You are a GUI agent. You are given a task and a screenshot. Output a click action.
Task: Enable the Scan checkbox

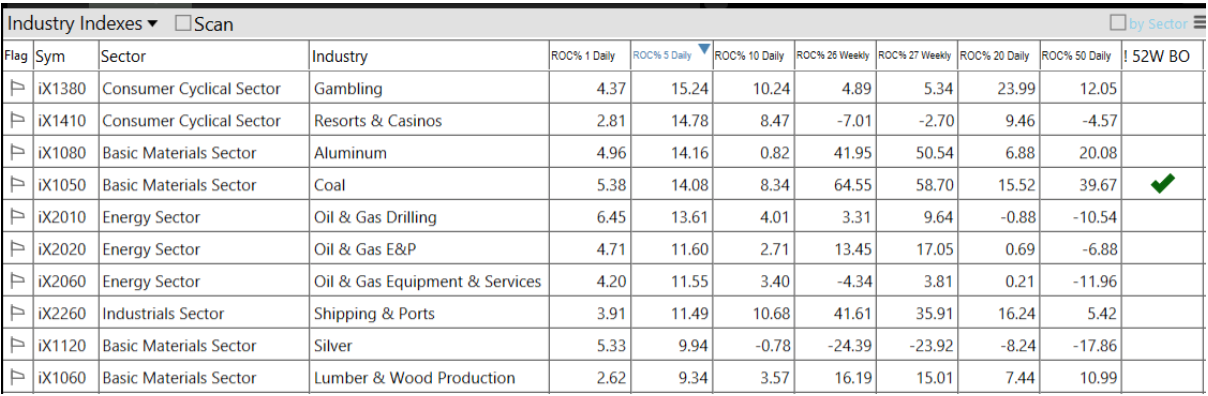[183, 23]
